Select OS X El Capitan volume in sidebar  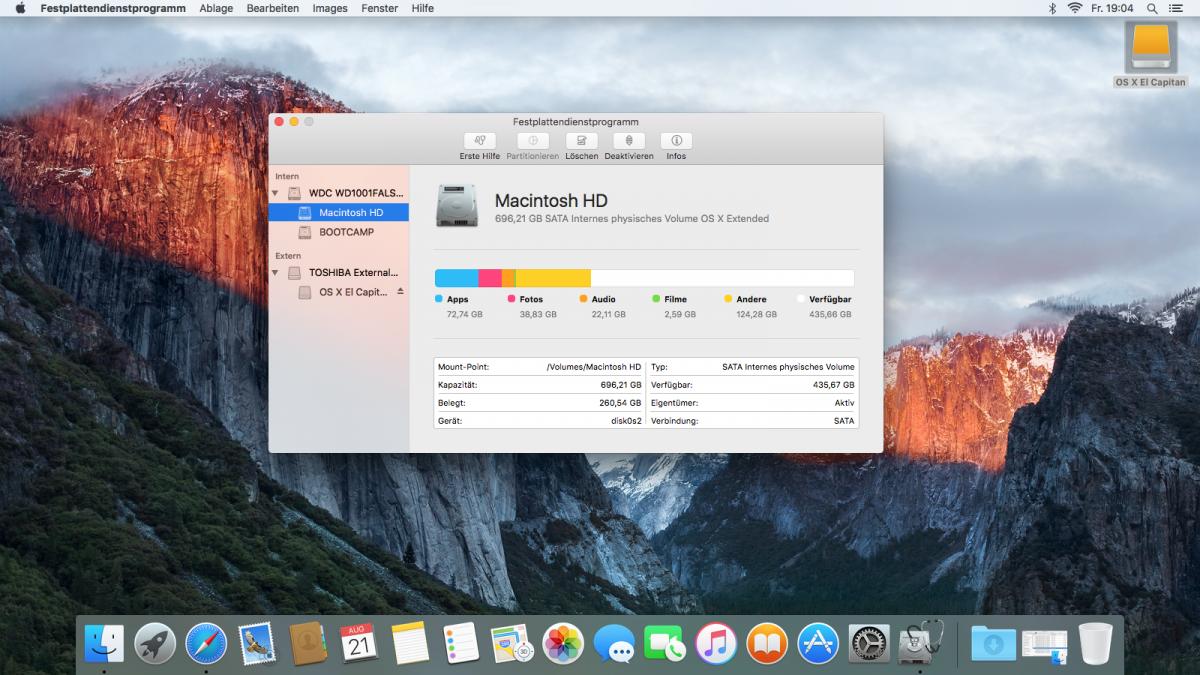[339, 292]
